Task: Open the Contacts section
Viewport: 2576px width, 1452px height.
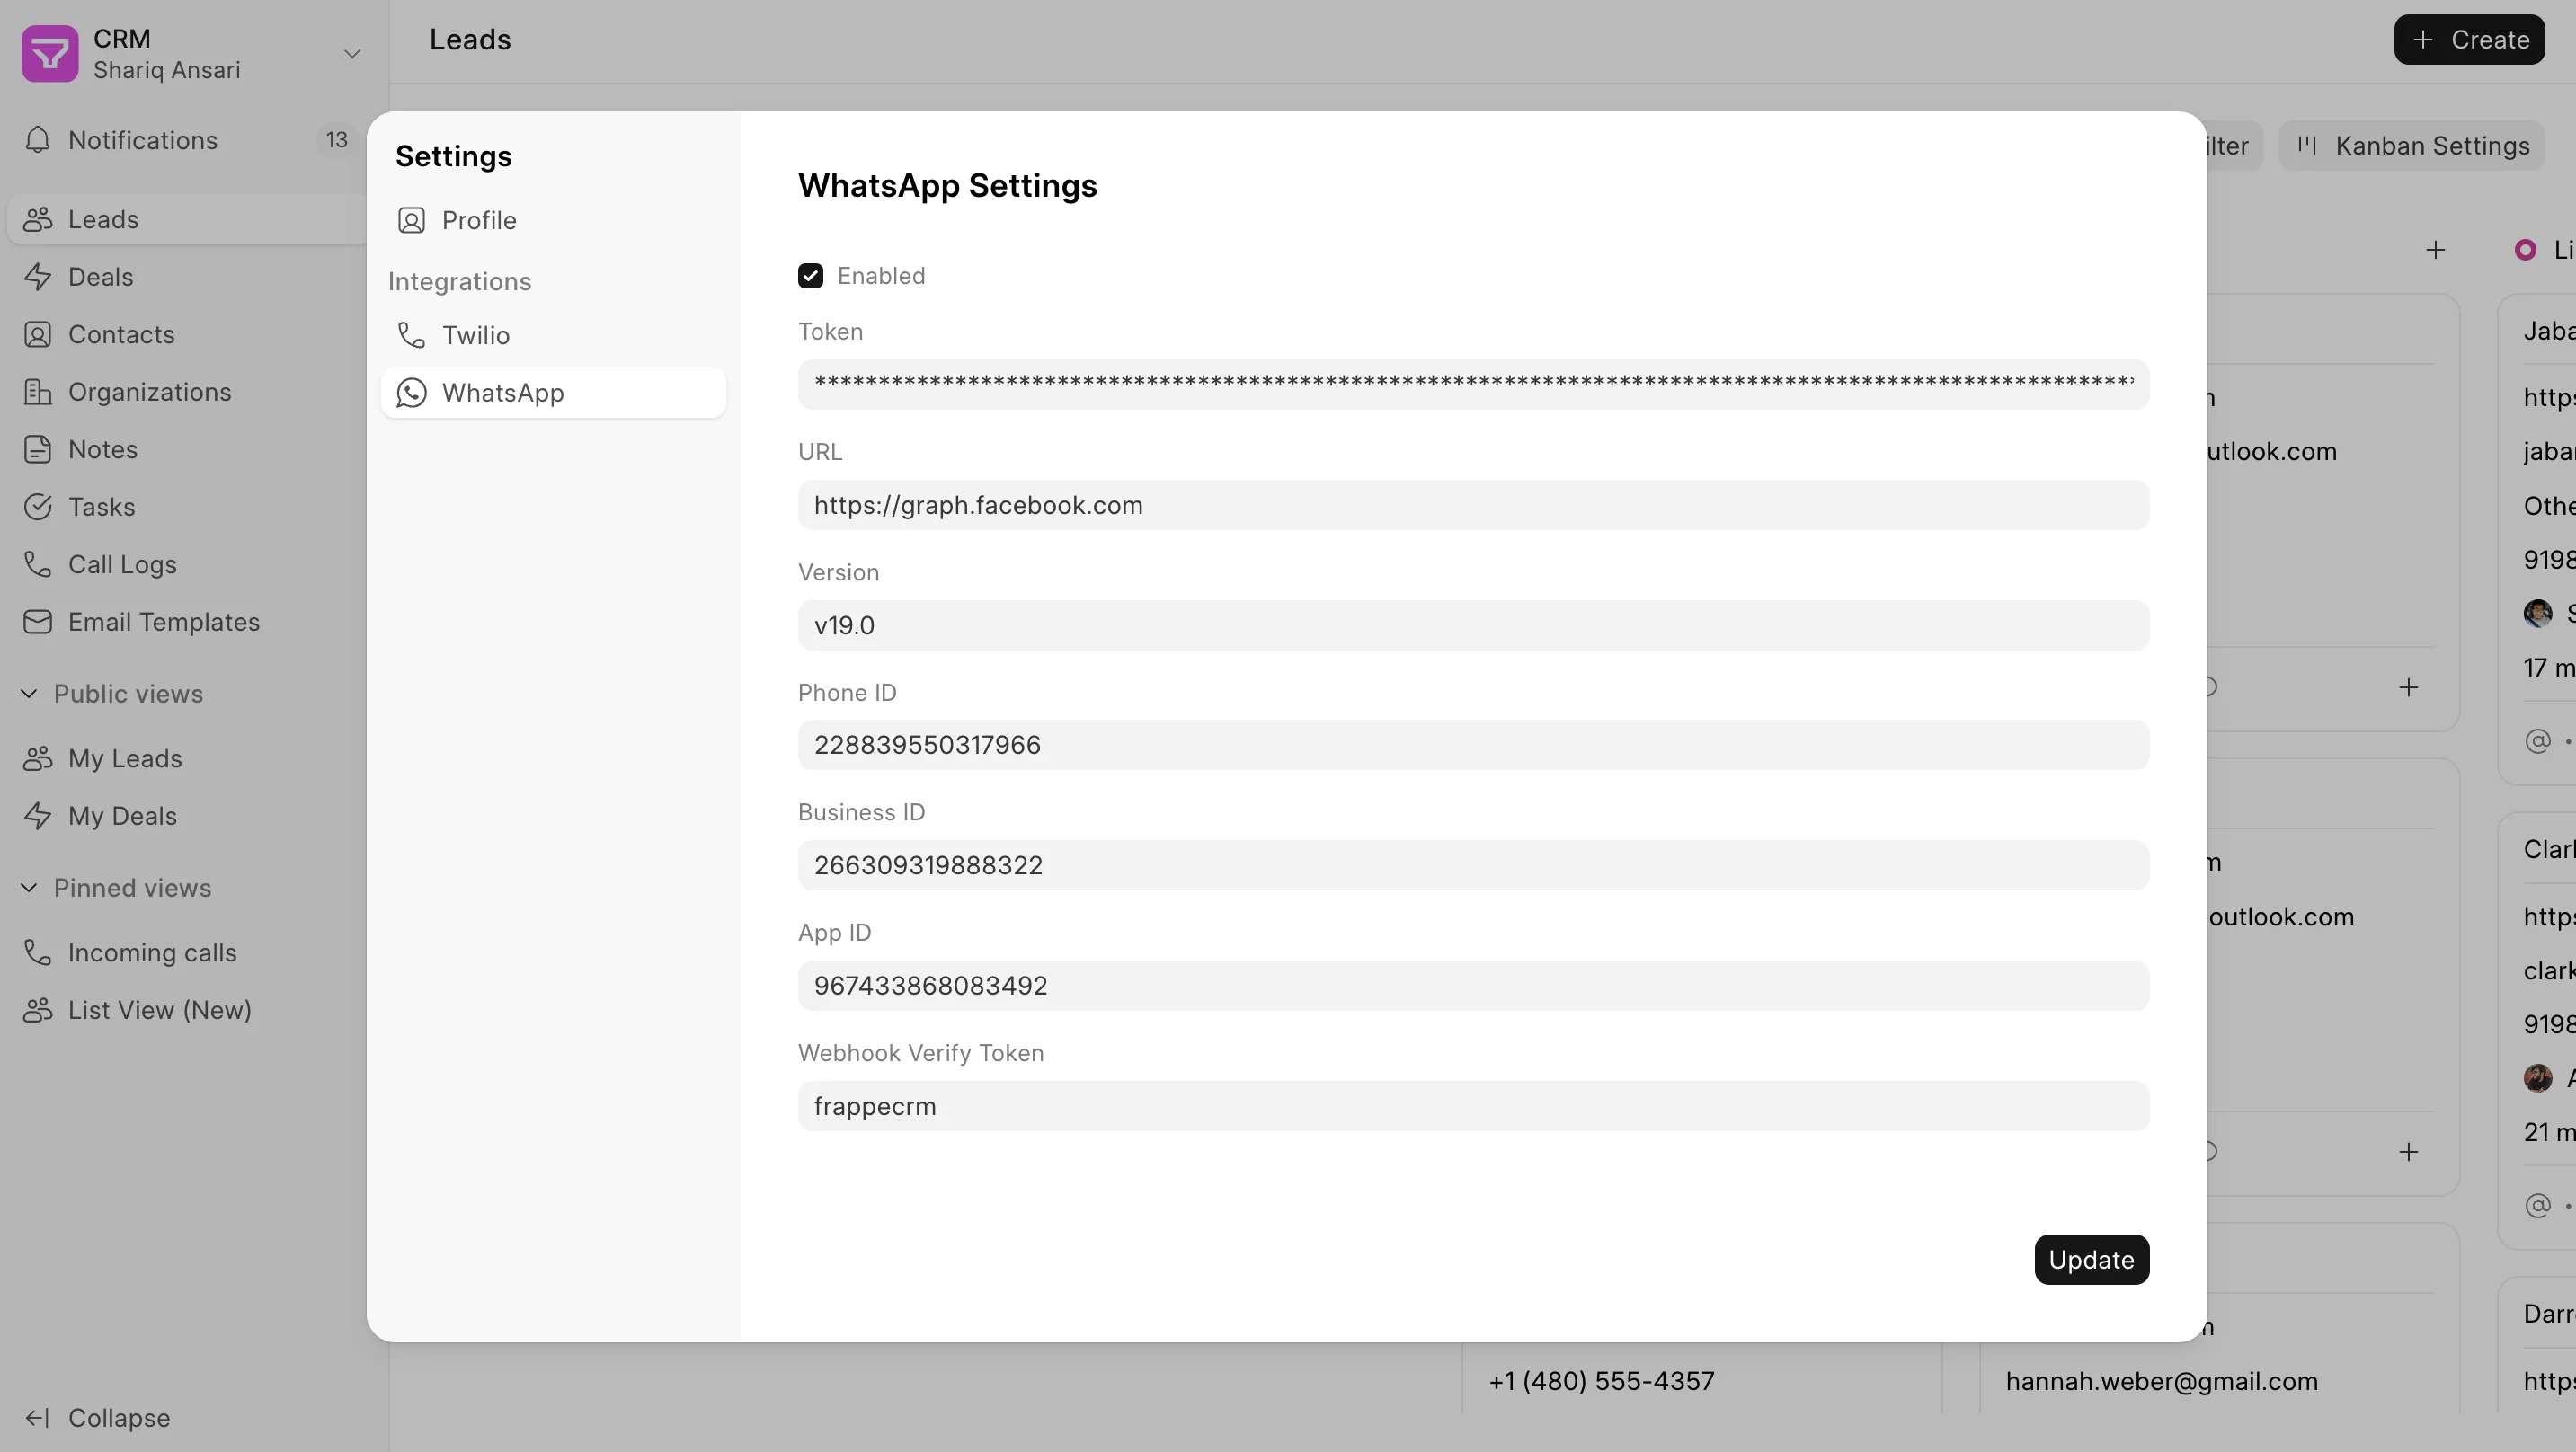Action: (120, 334)
